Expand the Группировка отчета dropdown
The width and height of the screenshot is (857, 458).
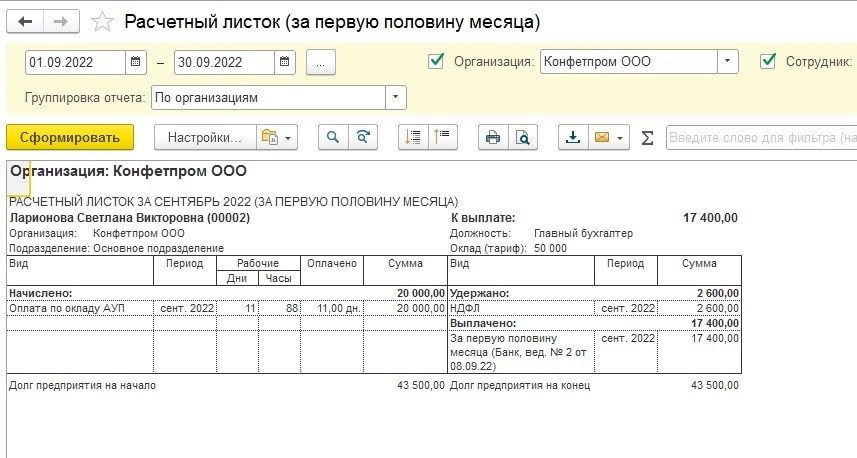pyautogui.click(x=396, y=98)
